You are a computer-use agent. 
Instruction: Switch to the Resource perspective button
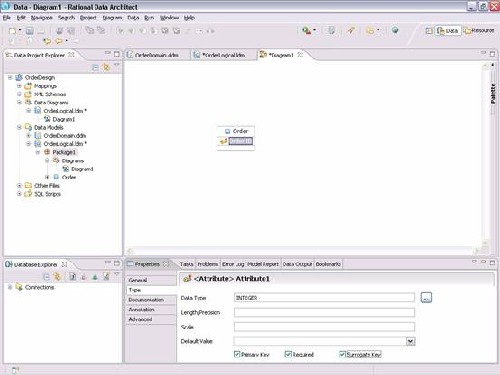479,31
